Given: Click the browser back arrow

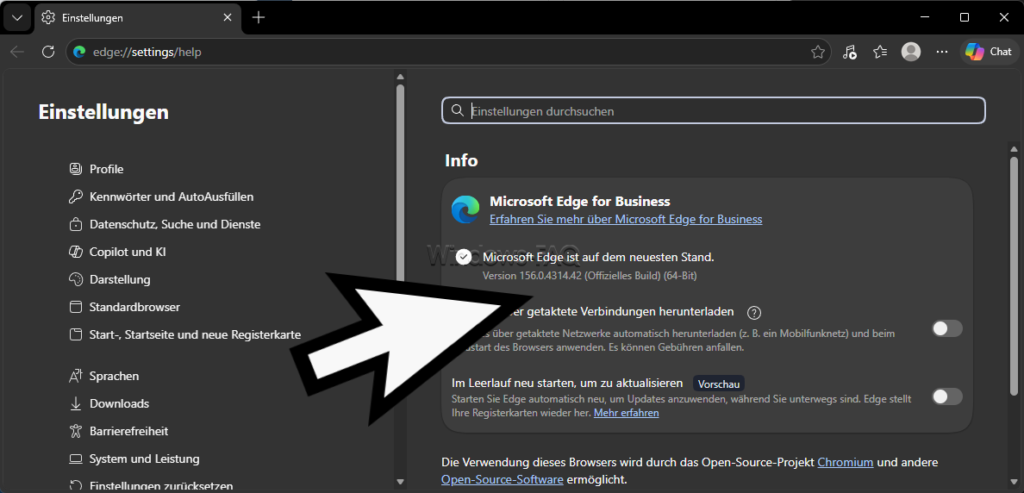Looking at the screenshot, I should pyautogui.click(x=18, y=52).
